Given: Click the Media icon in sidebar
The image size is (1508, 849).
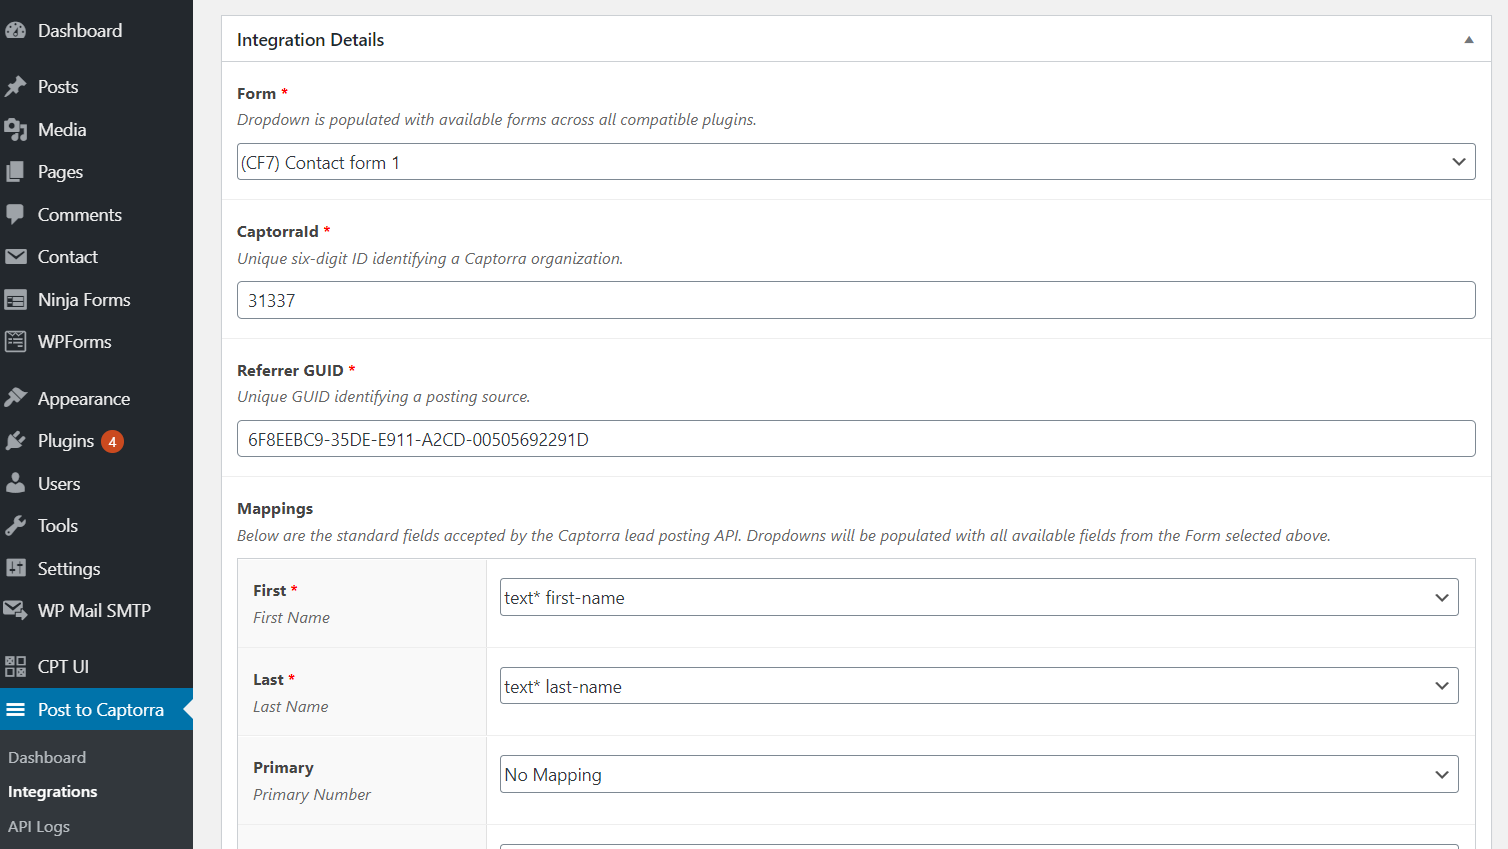Looking at the screenshot, I should 15,130.
